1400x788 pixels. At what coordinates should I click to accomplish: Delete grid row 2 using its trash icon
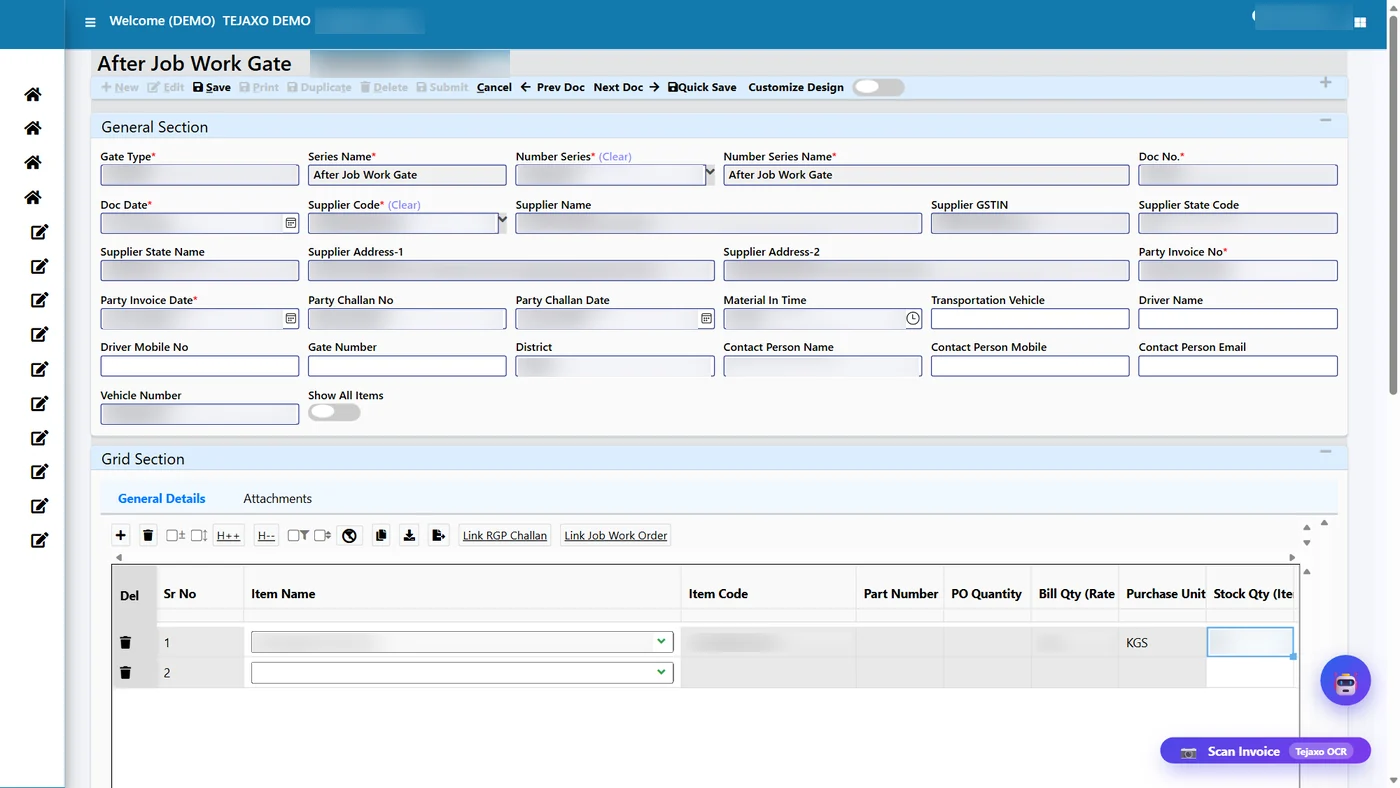click(x=125, y=672)
